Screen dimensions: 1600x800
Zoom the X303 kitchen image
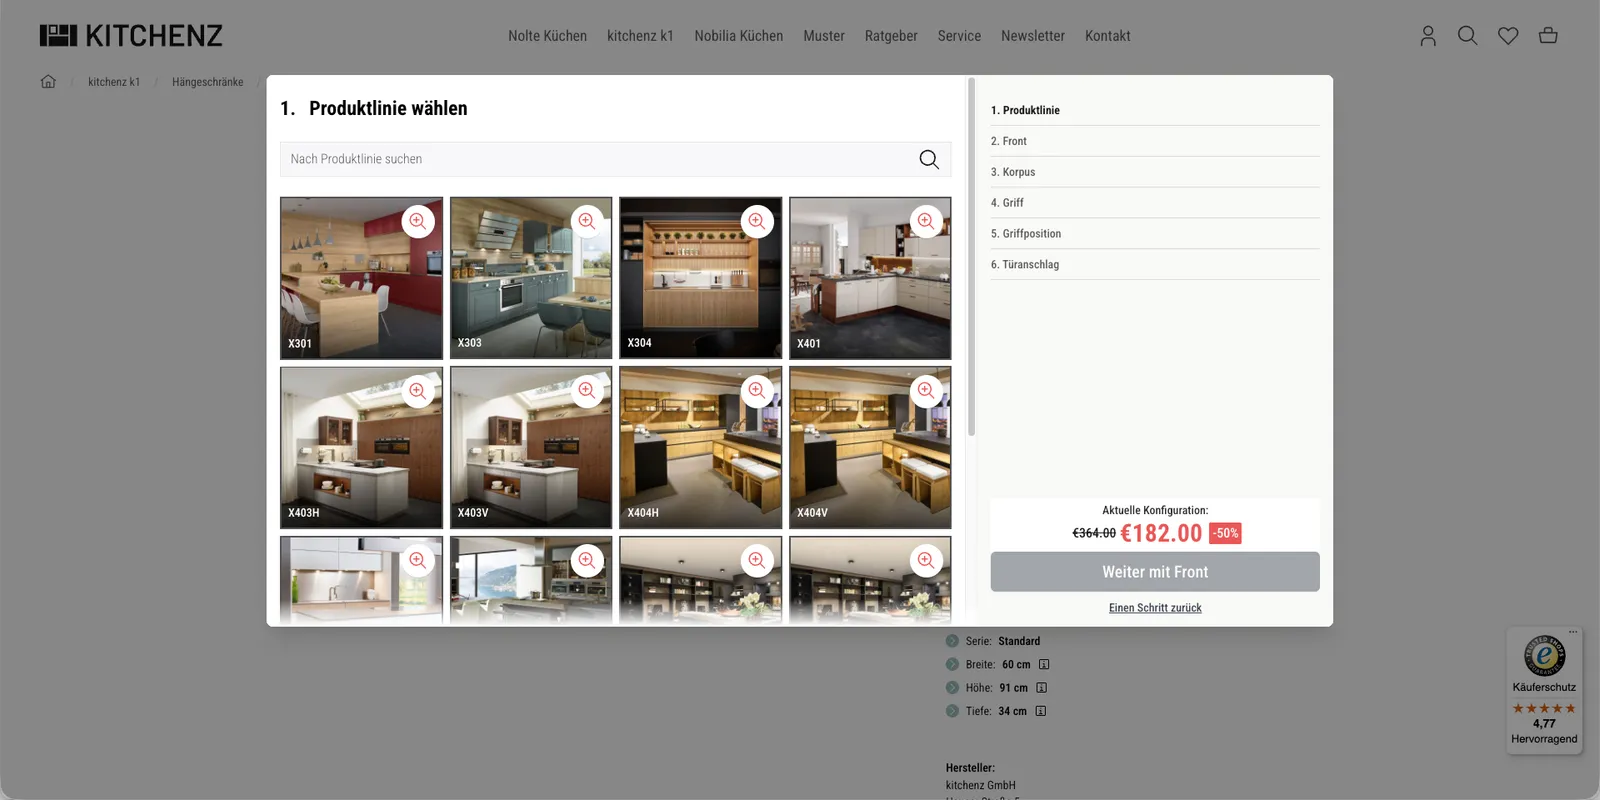click(x=587, y=221)
